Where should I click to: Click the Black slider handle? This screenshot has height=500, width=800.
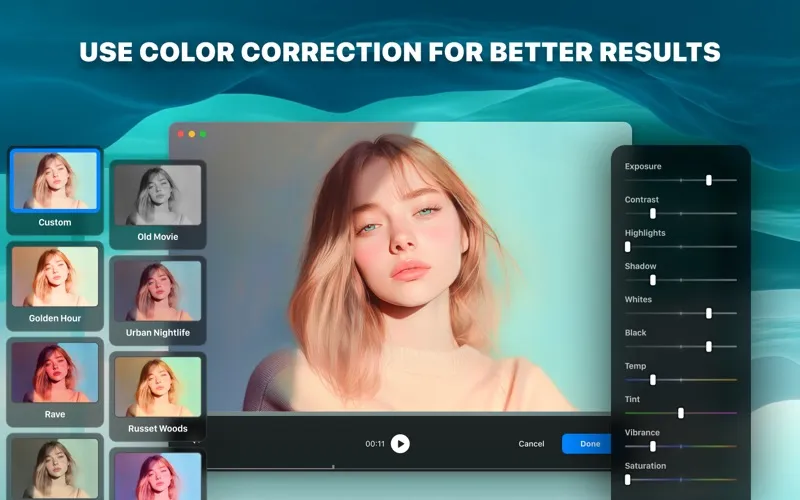point(709,346)
